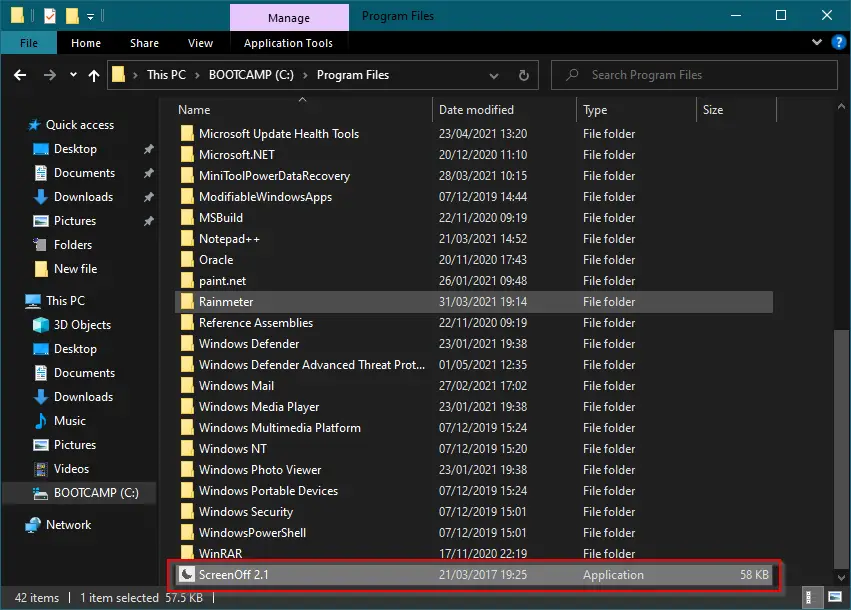This screenshot has width=851, height=610.
Task: Click the 3D Objects icon in the sidebar
Action: click(x=41, y=325)
